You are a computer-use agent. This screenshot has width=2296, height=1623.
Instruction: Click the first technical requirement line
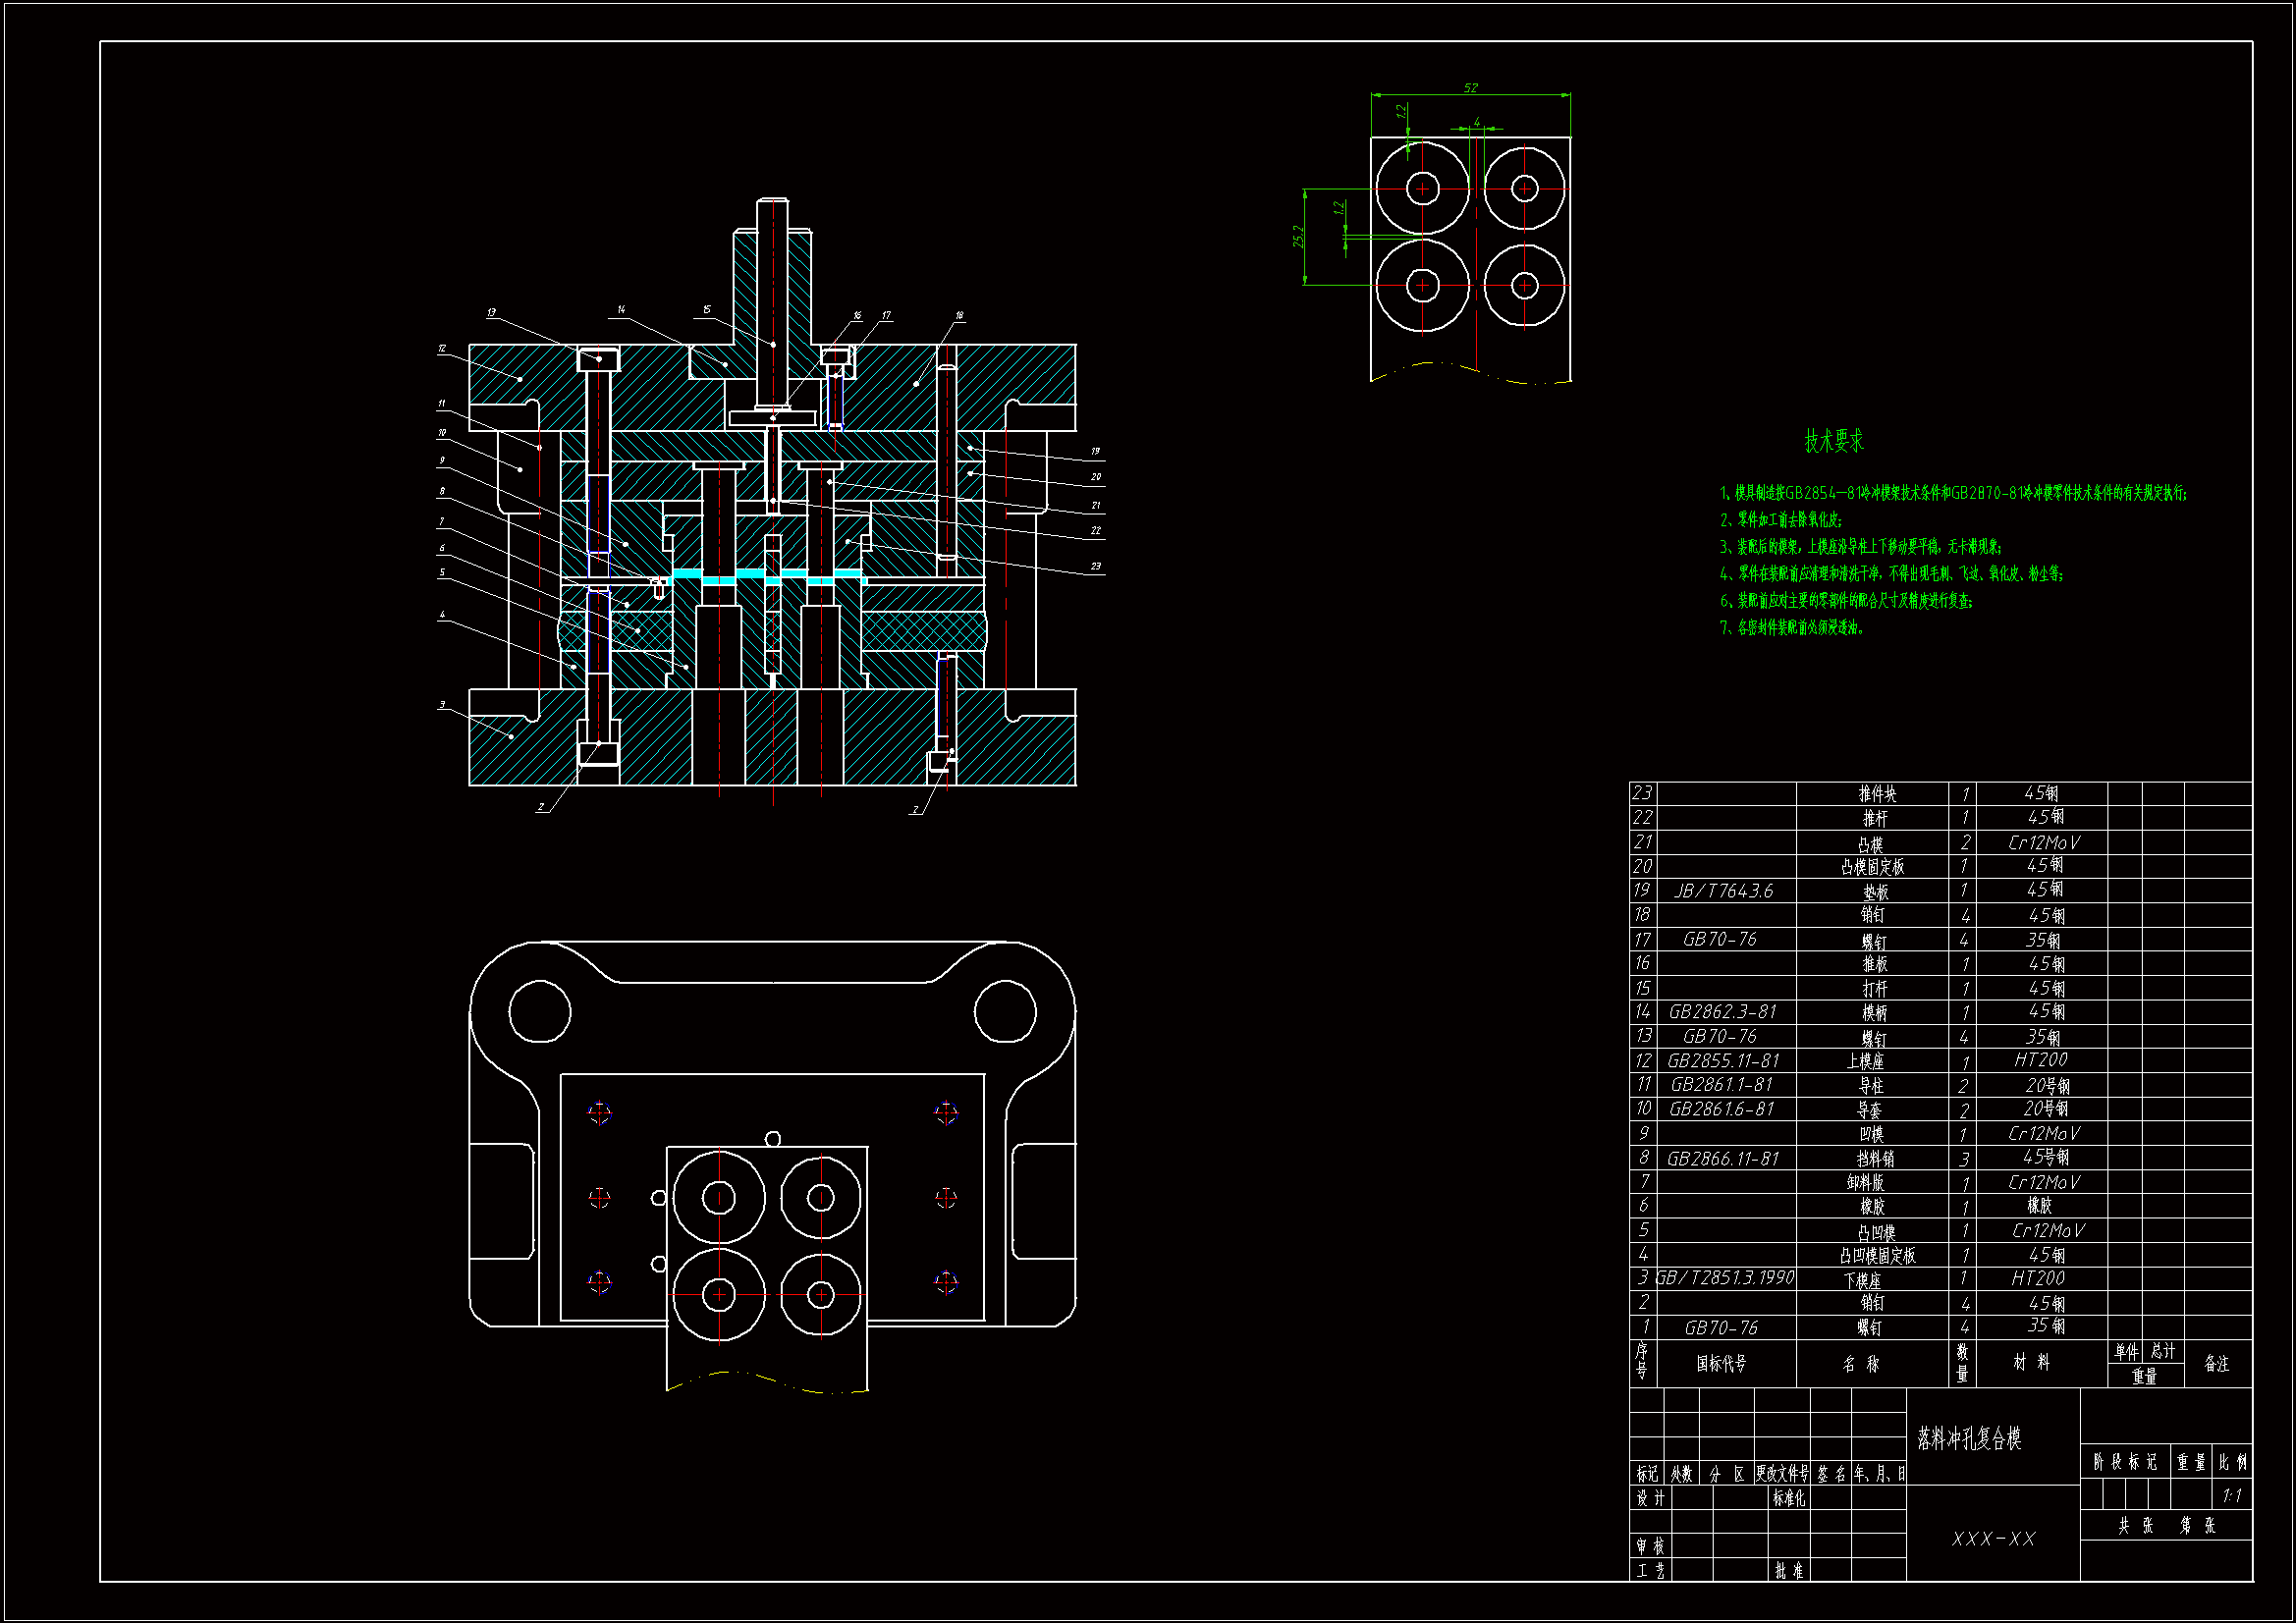(1952, 493)
